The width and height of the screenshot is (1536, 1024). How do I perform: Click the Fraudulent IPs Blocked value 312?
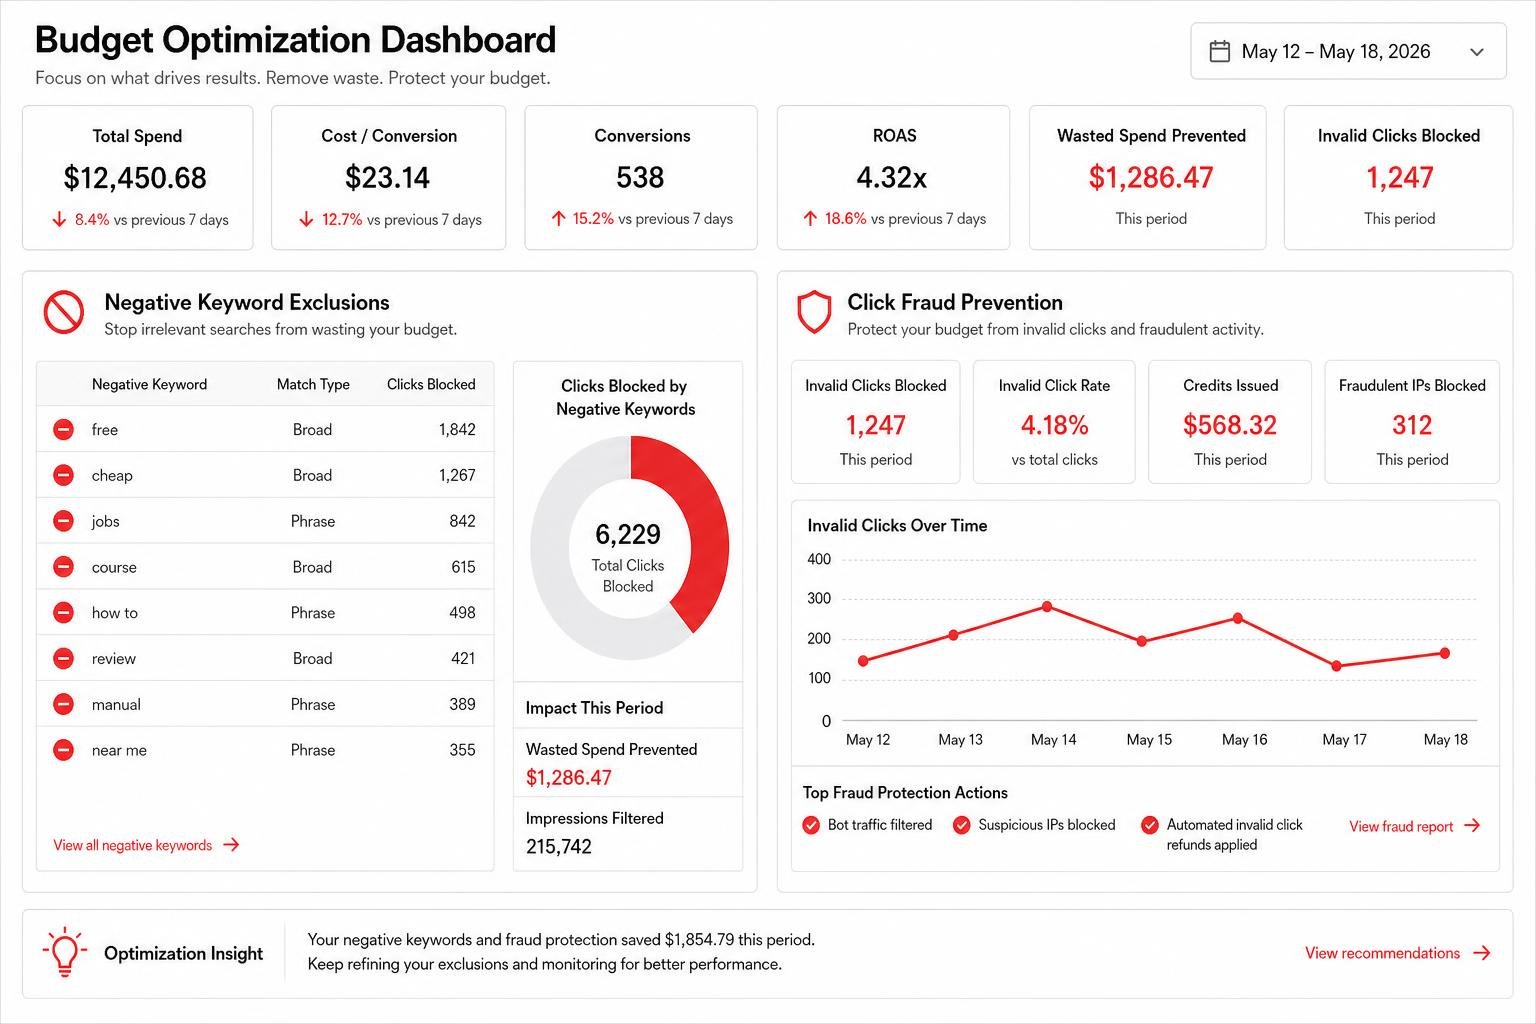point(1412,426)
